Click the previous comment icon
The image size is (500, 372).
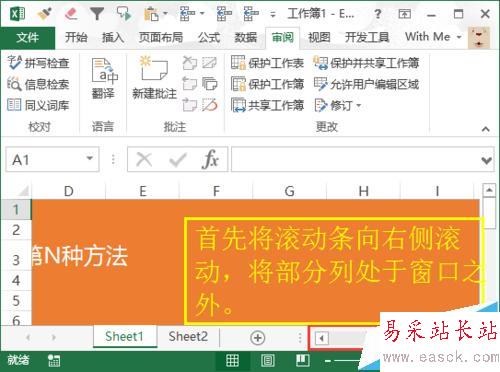coord(190,84)
